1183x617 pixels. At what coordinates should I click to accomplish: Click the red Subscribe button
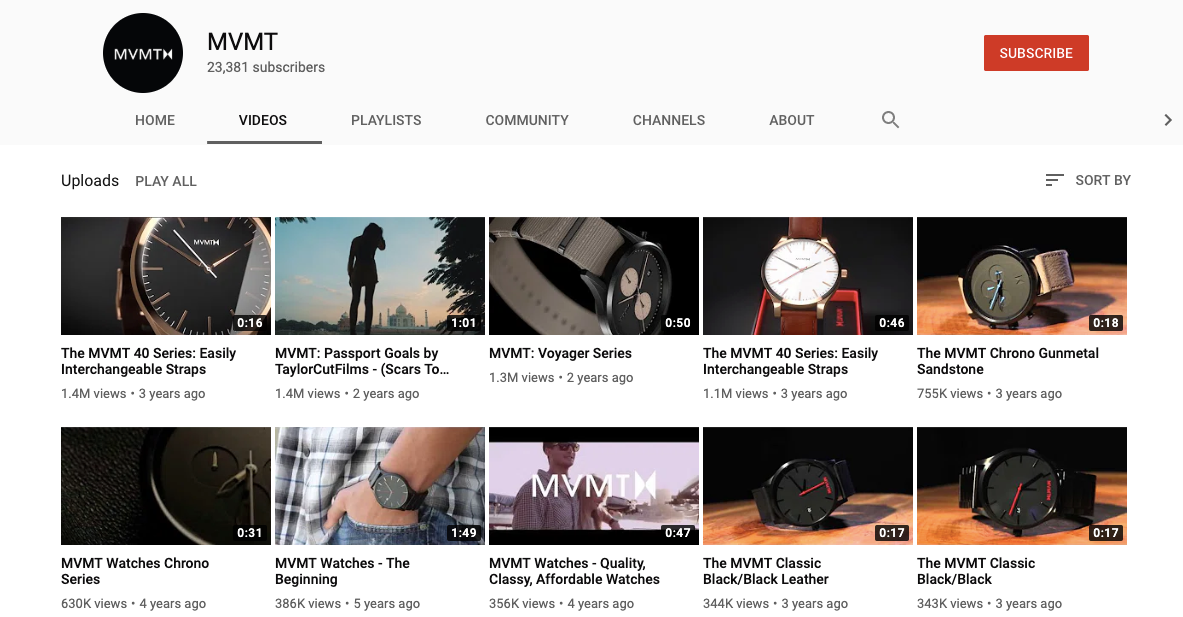(1036, 53)
